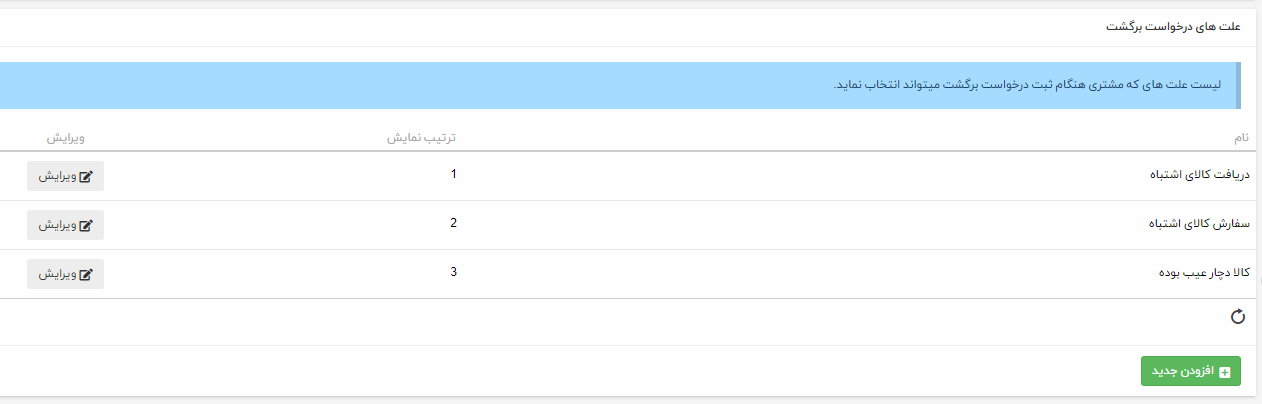The image size is (1262, 404).
Task: Click display order value 3
Action: point(453,272)
